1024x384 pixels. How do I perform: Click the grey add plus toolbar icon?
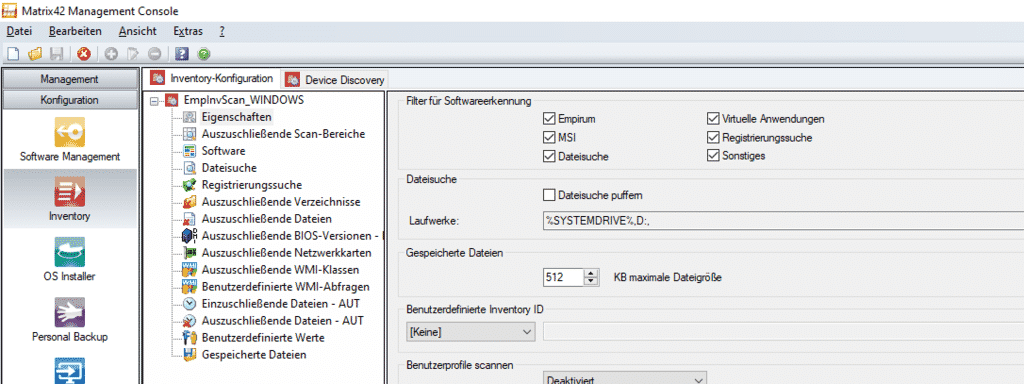[x=112, y=54]
